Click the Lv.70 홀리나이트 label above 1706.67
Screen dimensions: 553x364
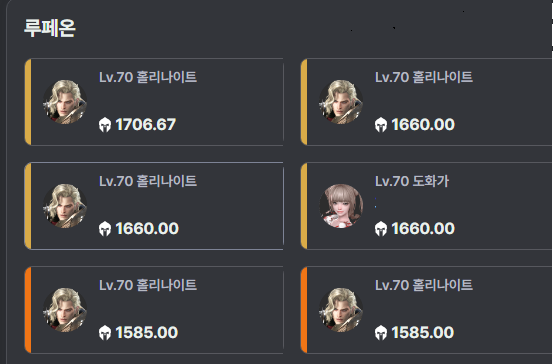148,77
